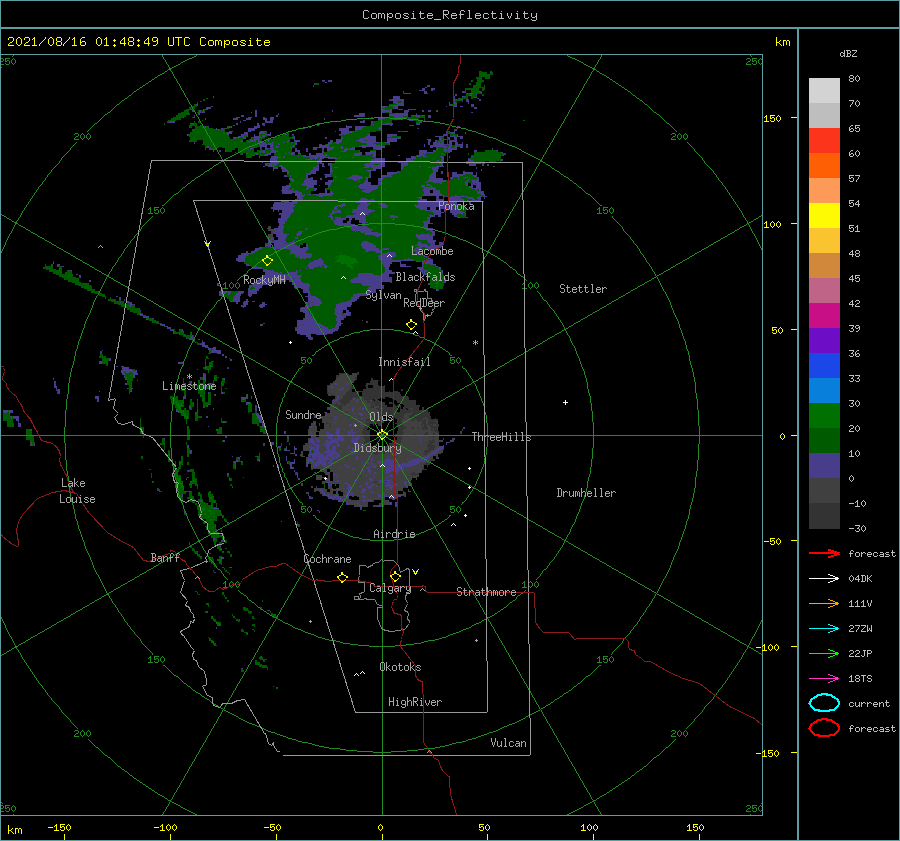
Task: Click the yellow diamond marker near RockyMH
Action: point(267,261)
